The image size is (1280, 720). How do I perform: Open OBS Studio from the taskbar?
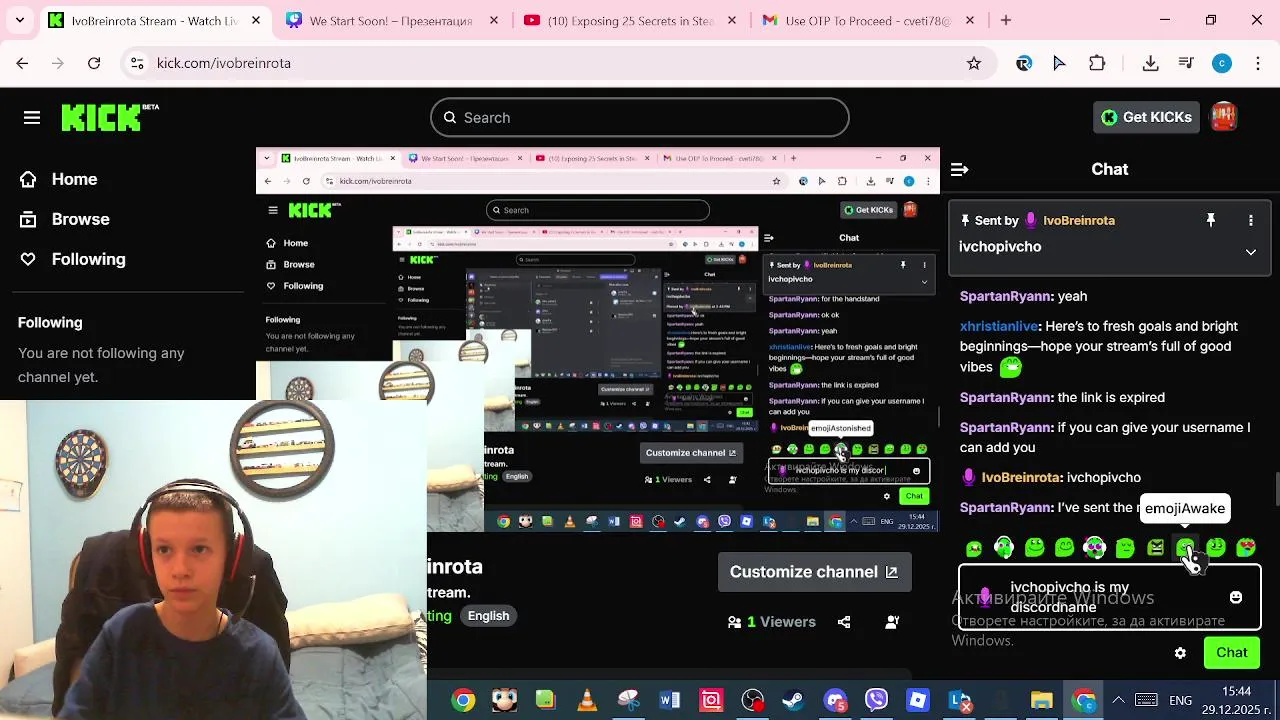753,701
